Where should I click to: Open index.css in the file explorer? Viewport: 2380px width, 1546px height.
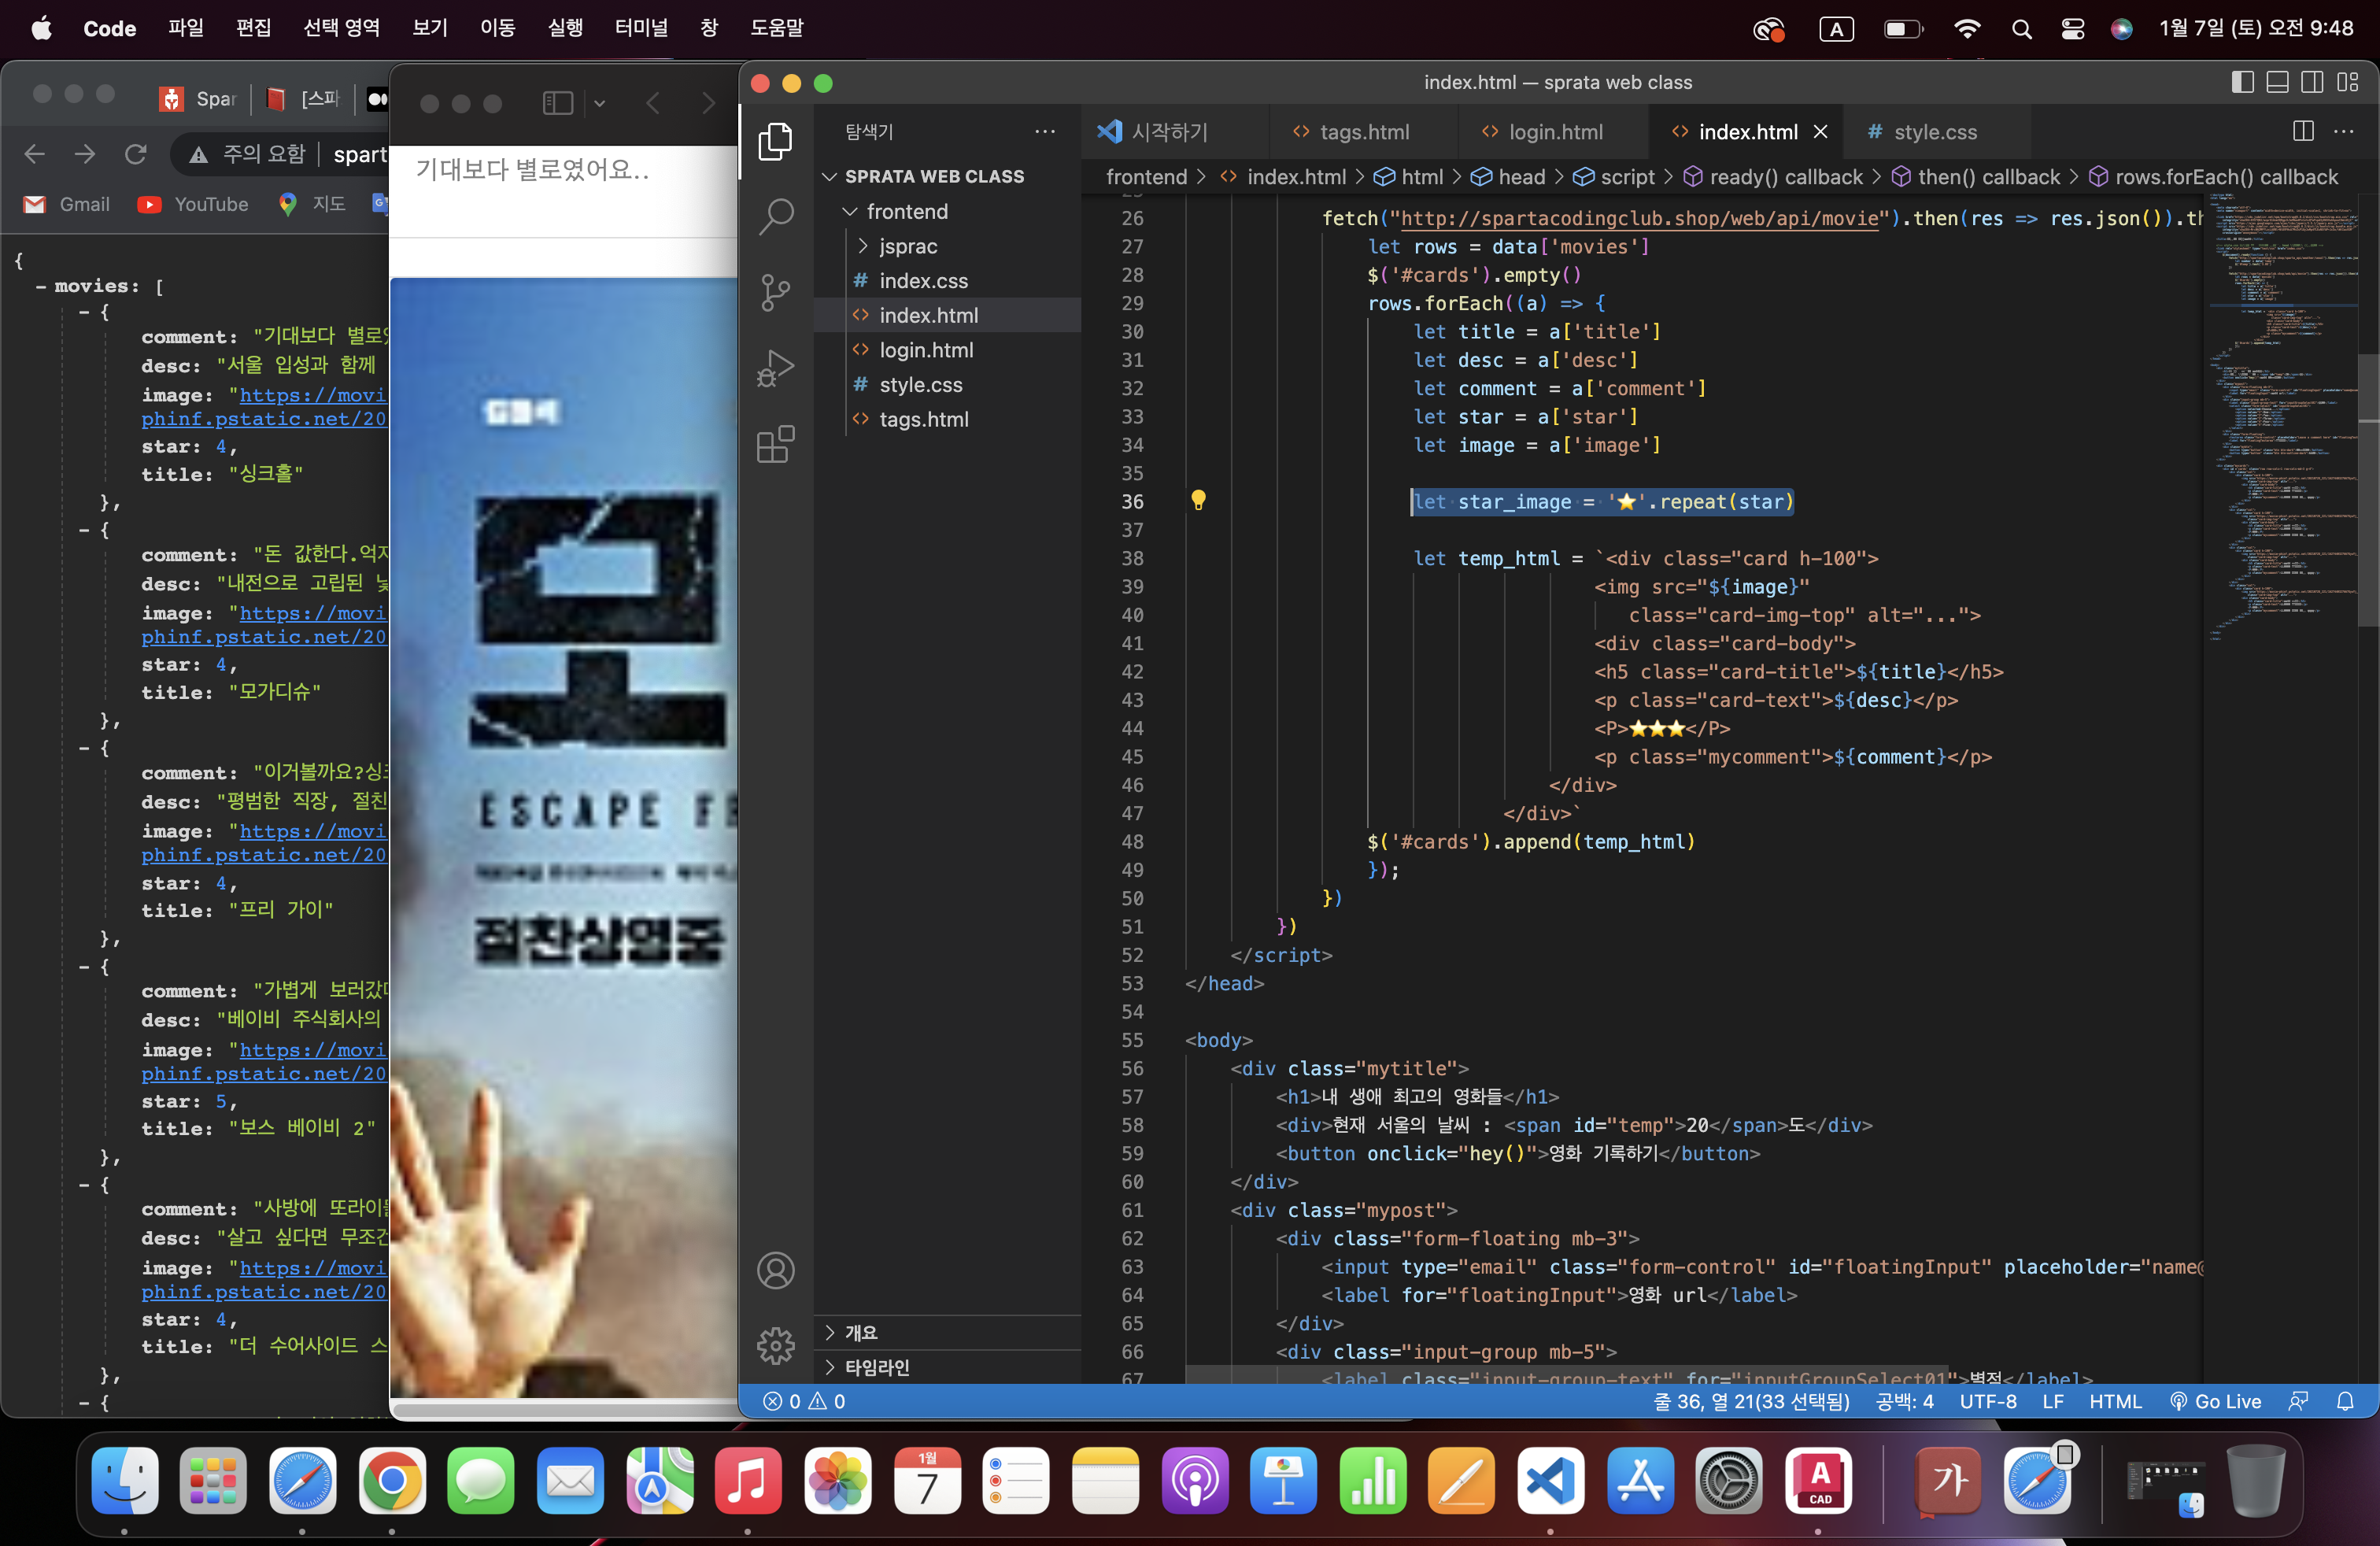point(923,281)
